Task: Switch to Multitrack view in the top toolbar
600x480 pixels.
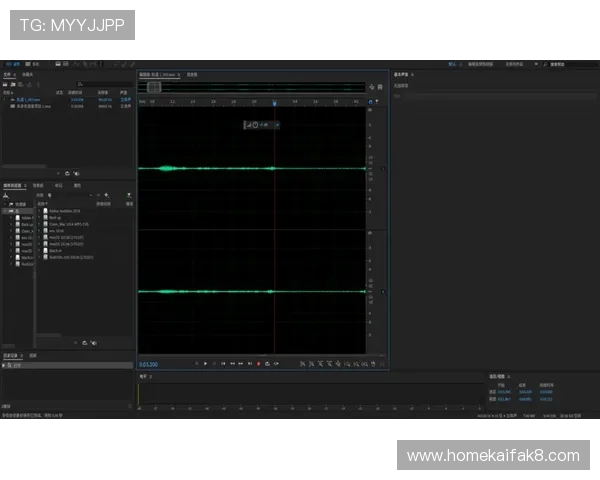Action: click(x=34, y=64)
